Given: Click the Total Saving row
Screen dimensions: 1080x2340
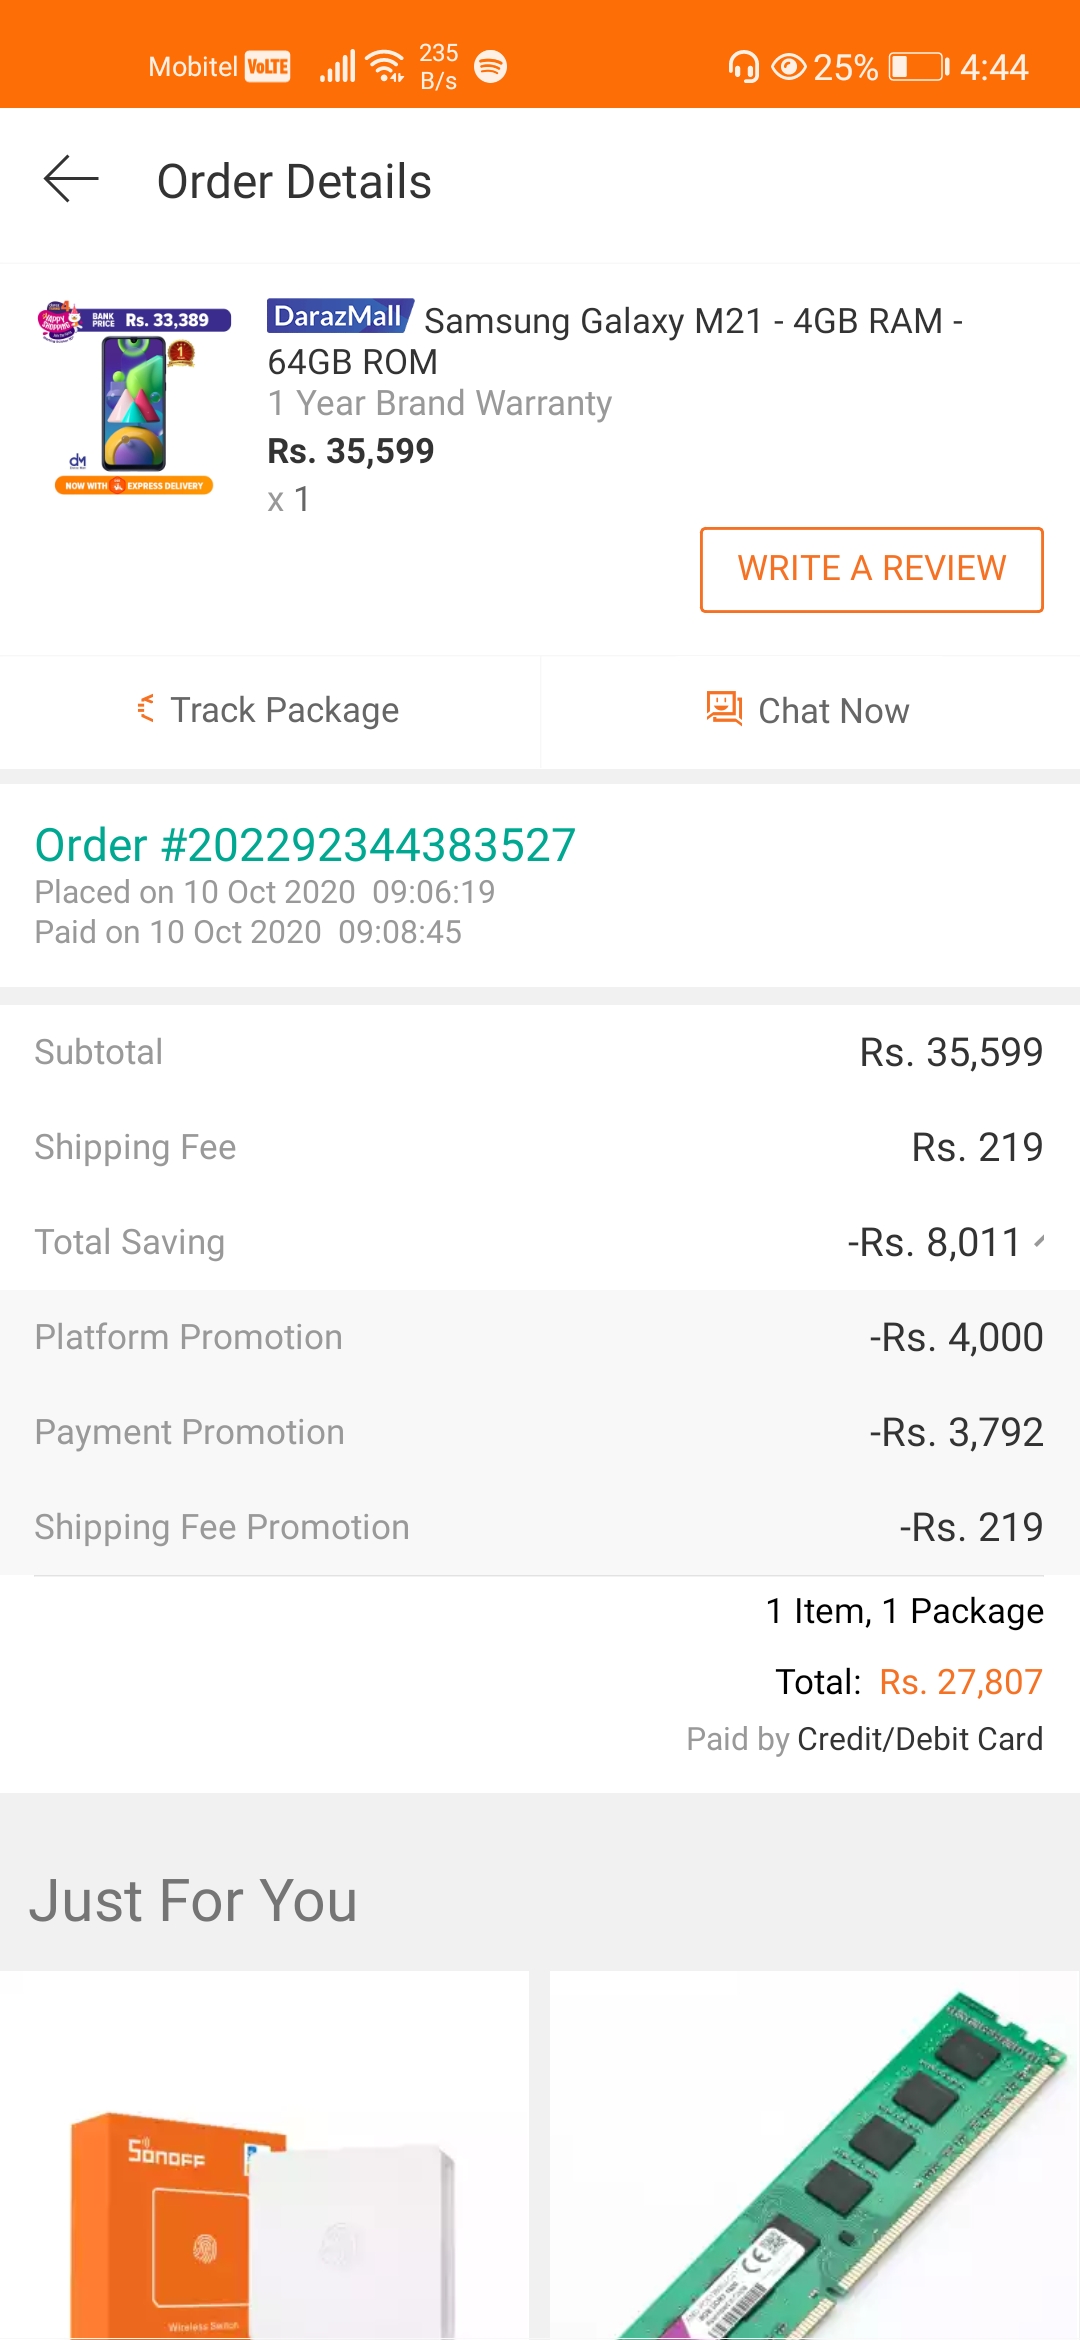Looking at the screenshot, I should 540,1242.
